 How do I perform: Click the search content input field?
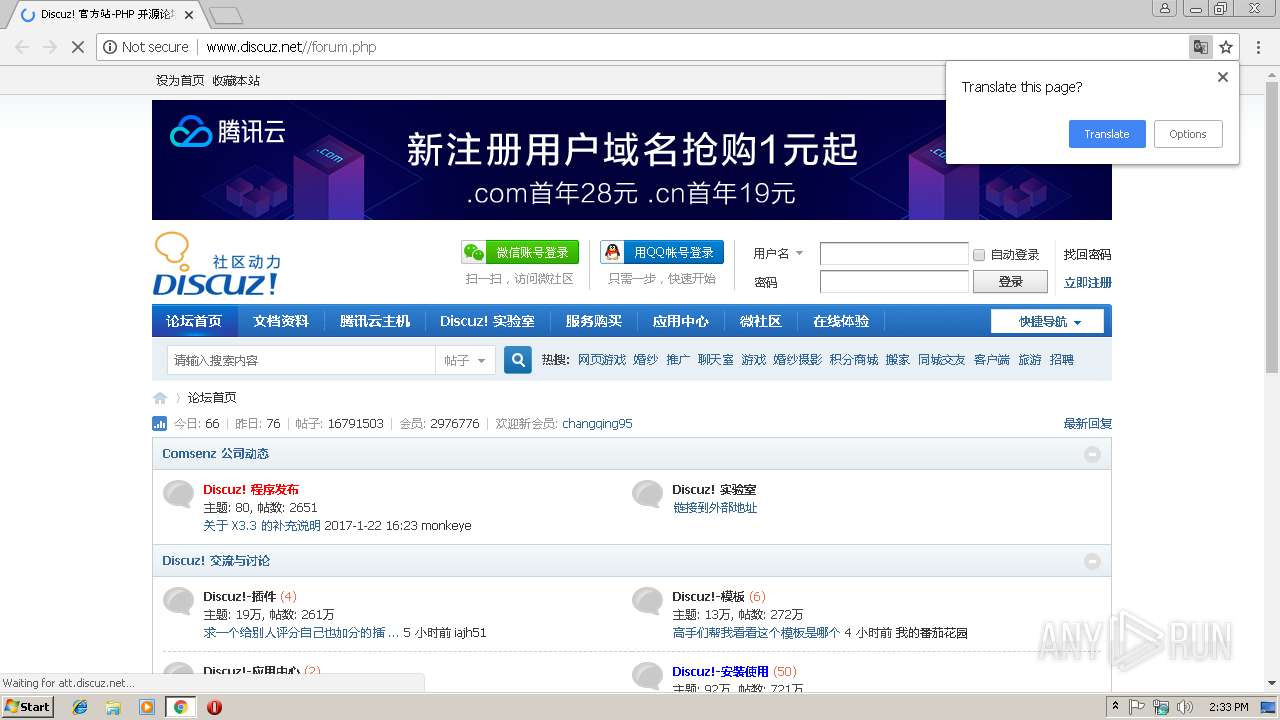pos(300,360)
